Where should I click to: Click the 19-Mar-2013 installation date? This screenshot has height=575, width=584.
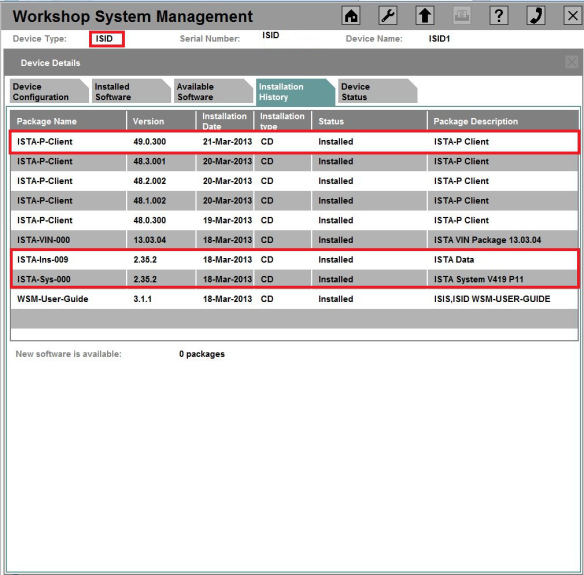[x=227, y=220]
